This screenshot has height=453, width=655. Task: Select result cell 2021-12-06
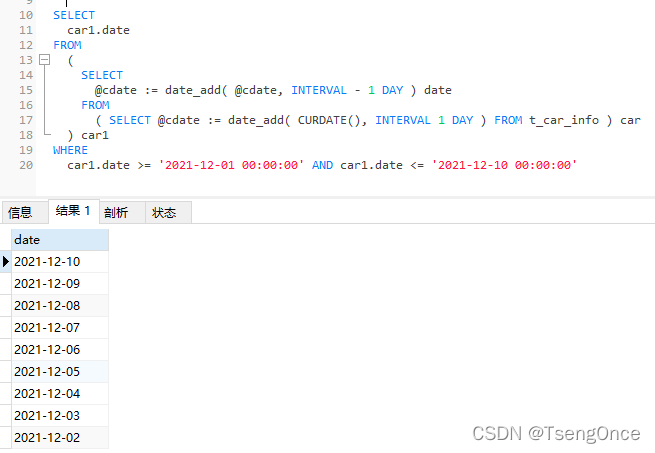[60, 349]
